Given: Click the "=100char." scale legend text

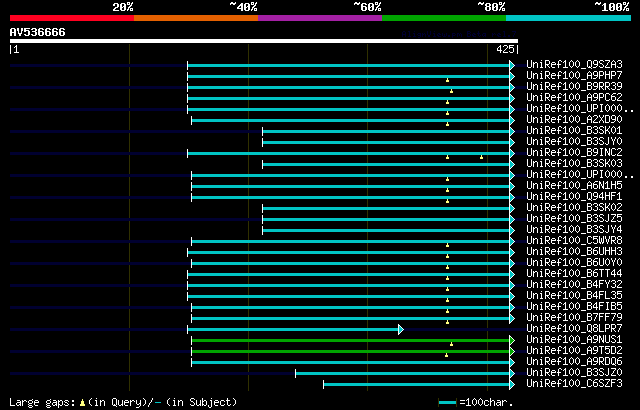Looking at the screenshot, I should 486,403.
